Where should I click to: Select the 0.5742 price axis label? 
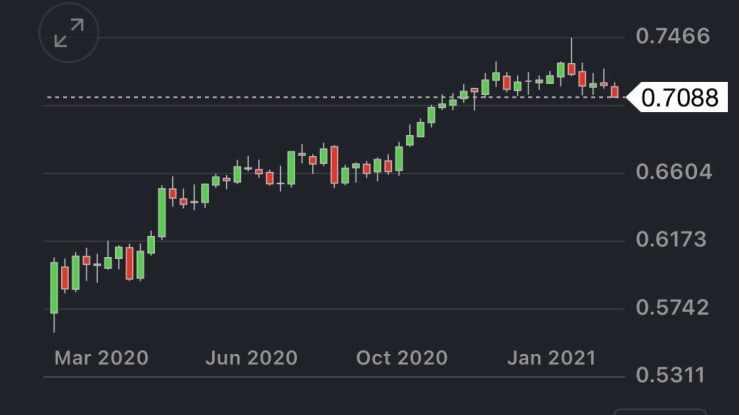click(x=673, y=307)
